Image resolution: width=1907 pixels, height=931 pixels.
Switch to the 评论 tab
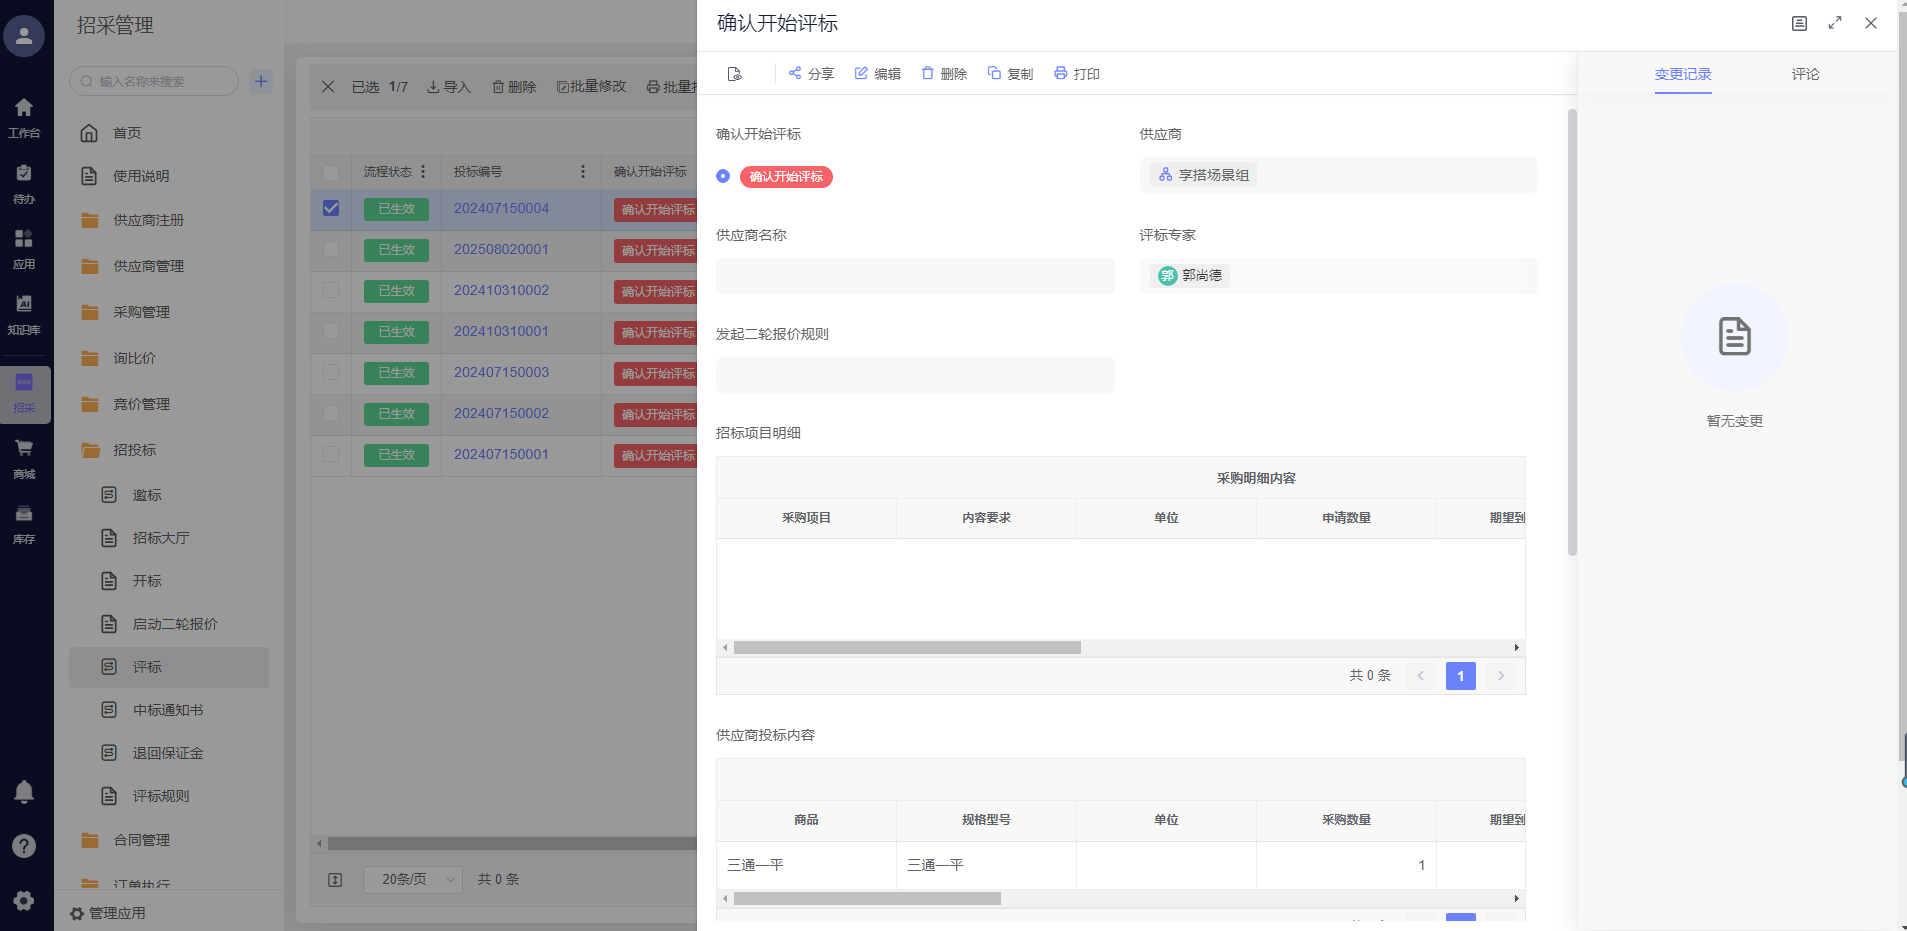point(1805,74)
